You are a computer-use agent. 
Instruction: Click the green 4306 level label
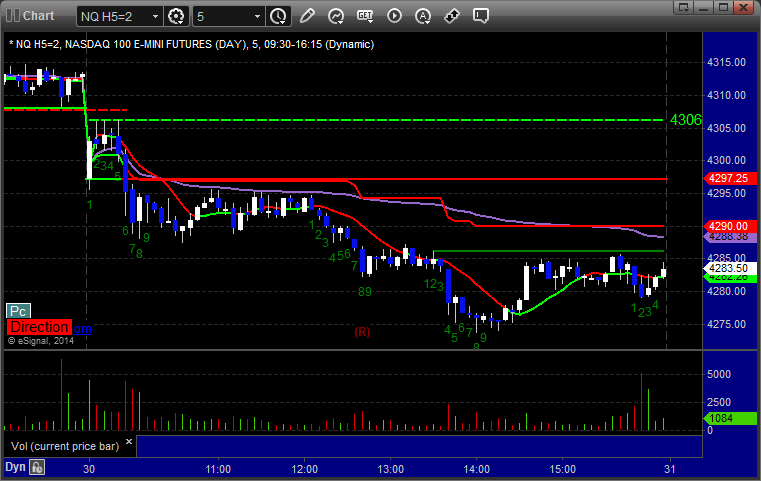685,120
